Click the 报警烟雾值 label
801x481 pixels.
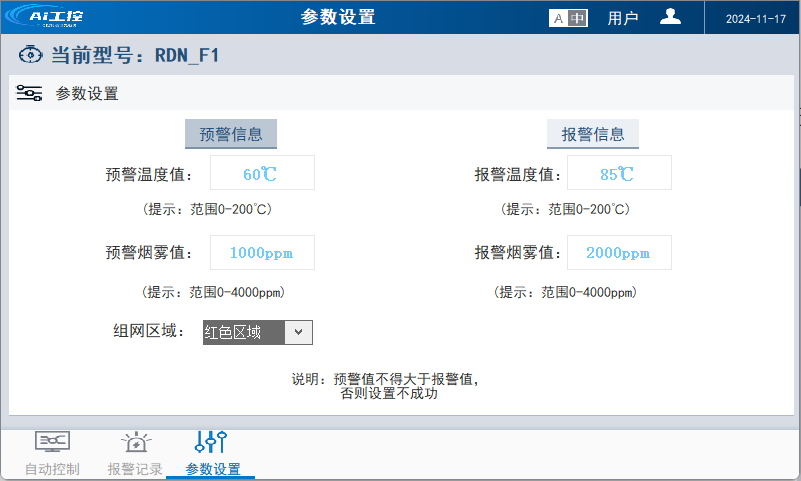coord(518,252)
